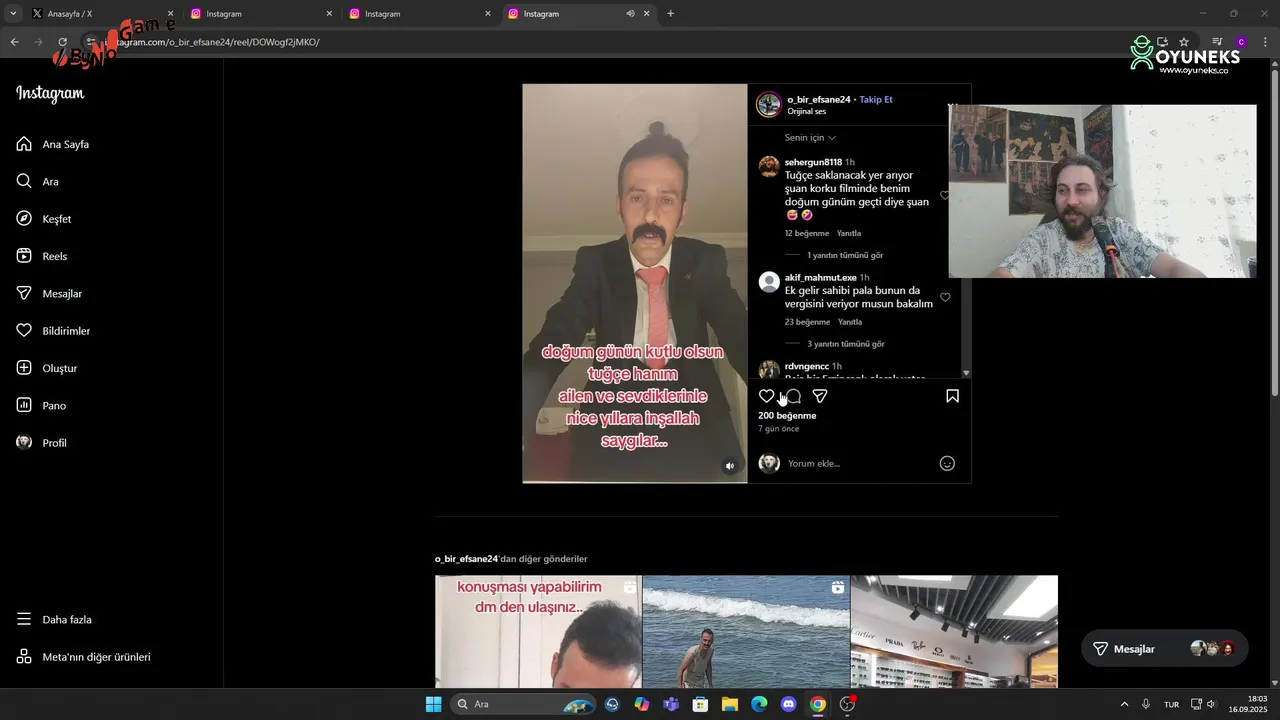Save the reel with bookmark icon

[x=952, y=396]
